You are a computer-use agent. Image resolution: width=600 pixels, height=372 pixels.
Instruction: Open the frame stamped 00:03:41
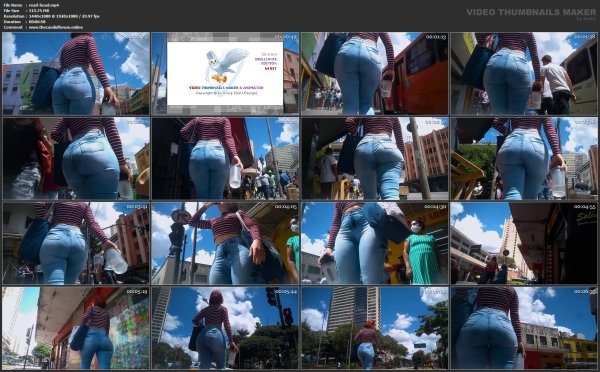(x=76, y=243)
